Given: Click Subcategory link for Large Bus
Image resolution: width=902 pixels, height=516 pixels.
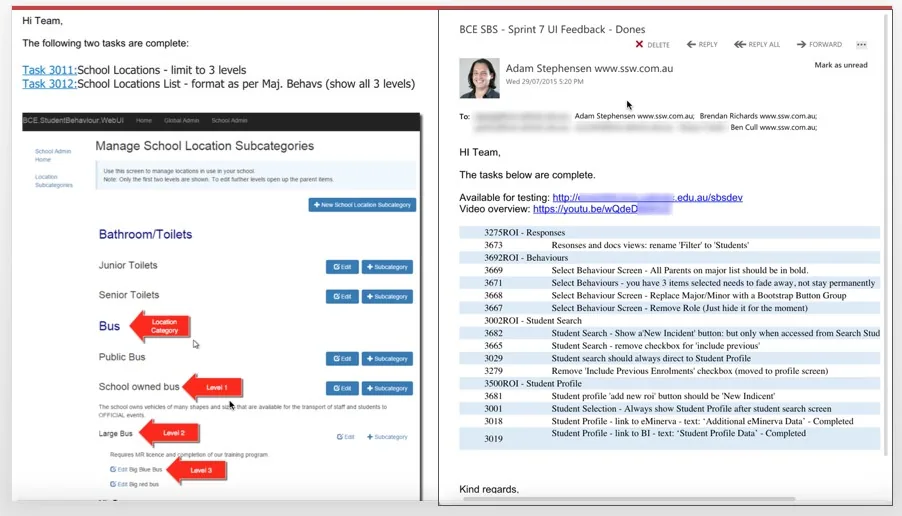Looking at the screenshot, I should point(387,437).
